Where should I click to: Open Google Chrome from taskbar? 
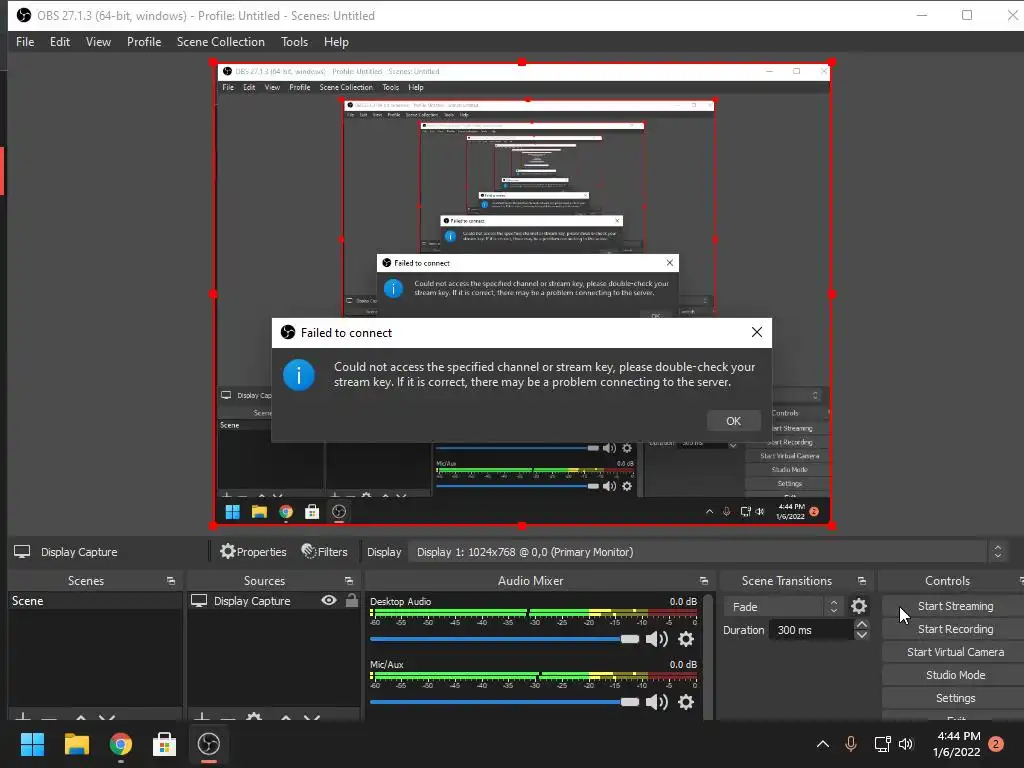121,744
